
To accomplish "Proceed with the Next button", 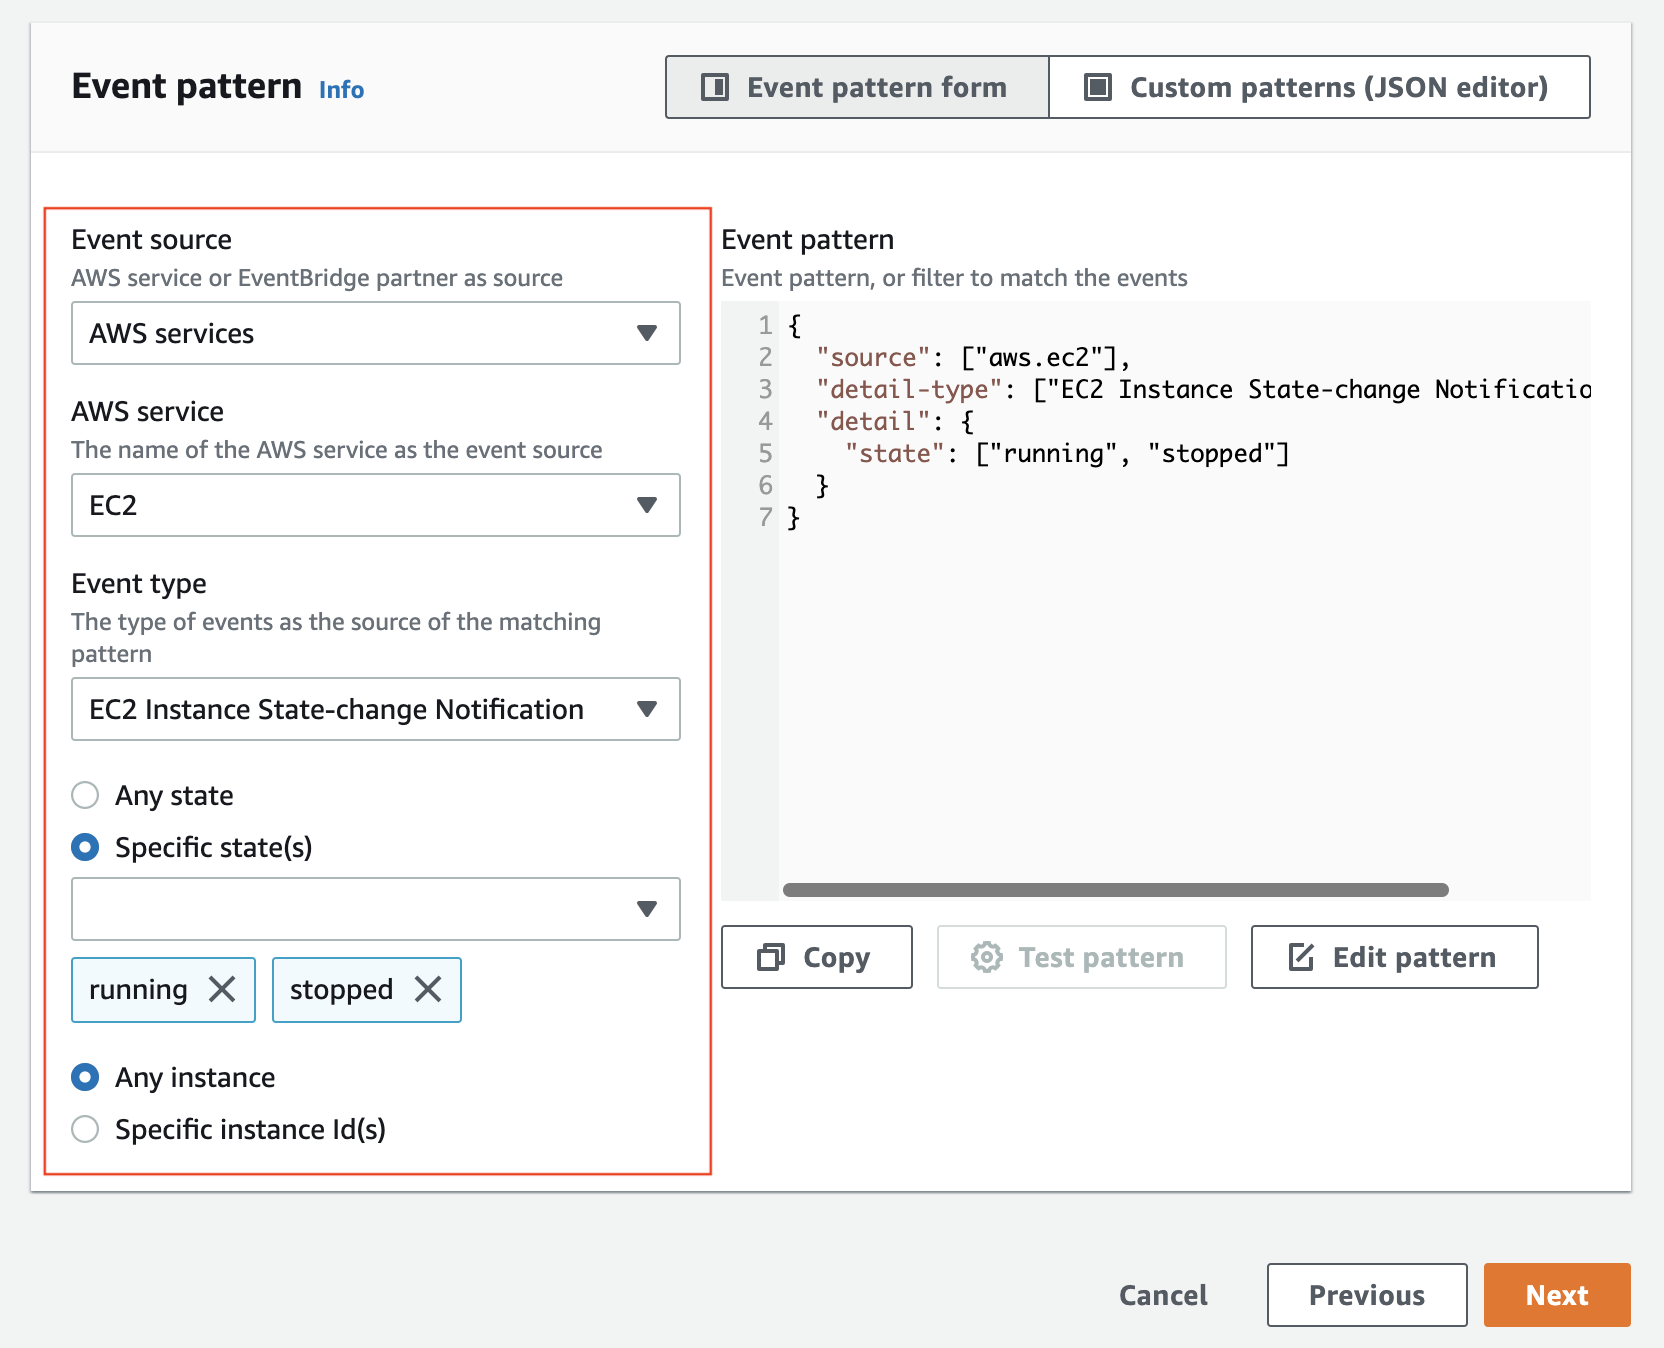I will [x=1557, y=1295].
